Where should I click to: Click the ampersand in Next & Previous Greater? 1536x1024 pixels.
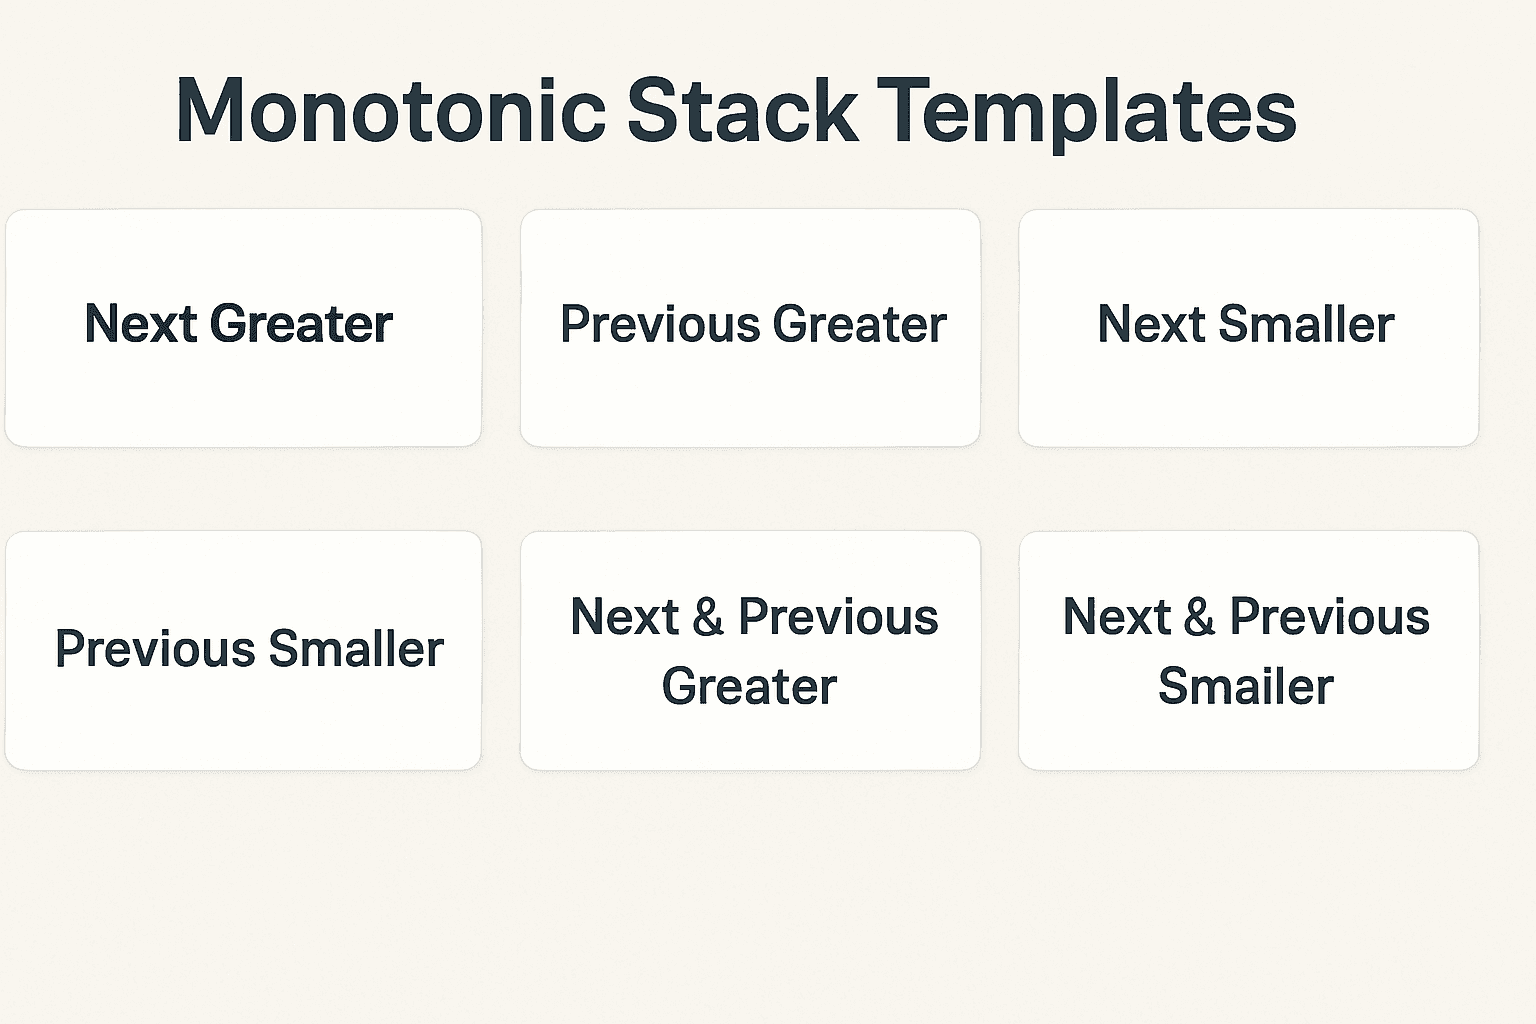pyautogui.click(x=708, y=617)
